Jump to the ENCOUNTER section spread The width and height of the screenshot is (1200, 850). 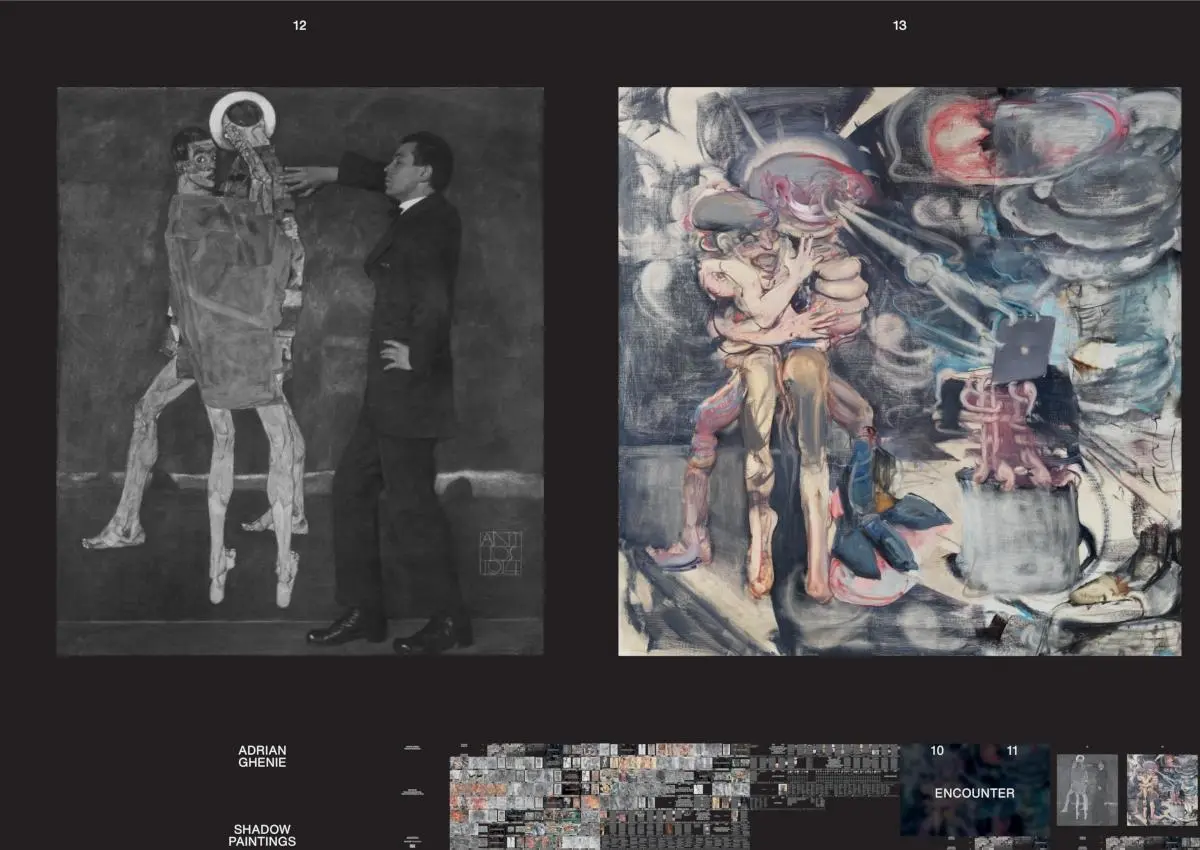[x=975, y=790]
